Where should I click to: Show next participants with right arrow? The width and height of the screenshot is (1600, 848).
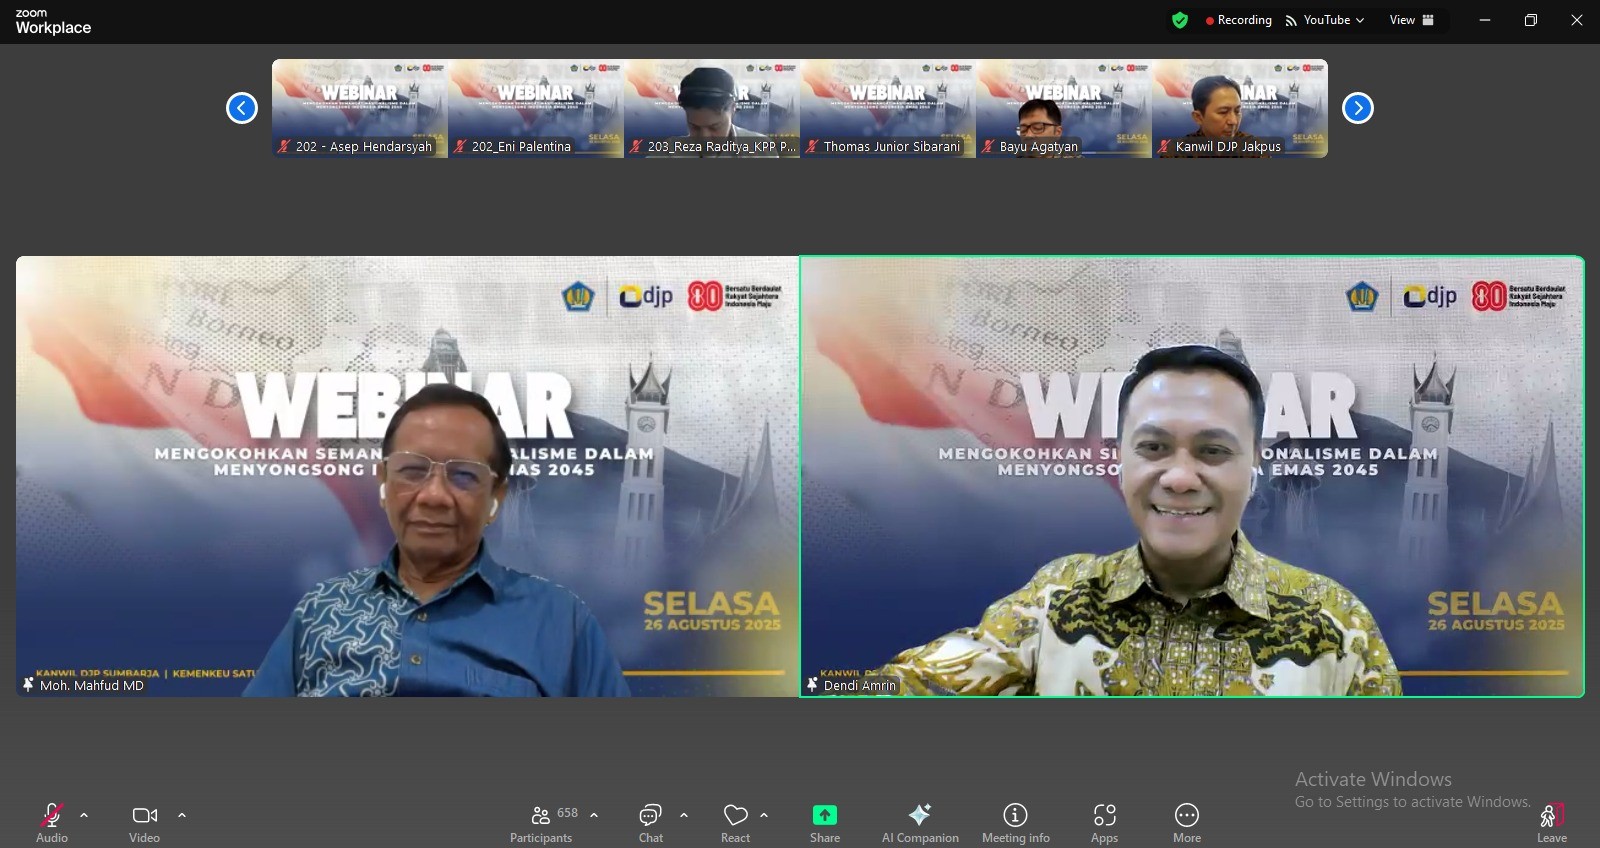[x=1357, y=108]
